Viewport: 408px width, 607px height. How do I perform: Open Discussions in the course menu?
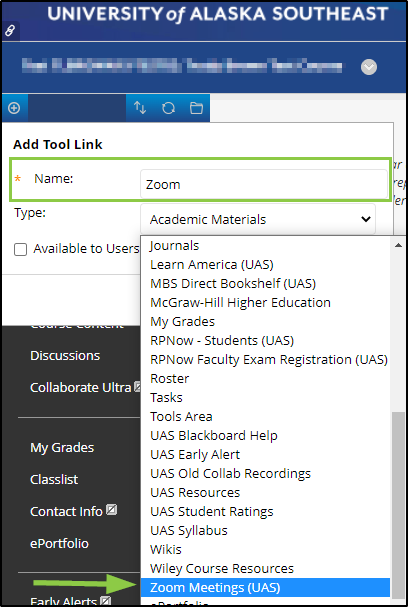tap(65, 355)
